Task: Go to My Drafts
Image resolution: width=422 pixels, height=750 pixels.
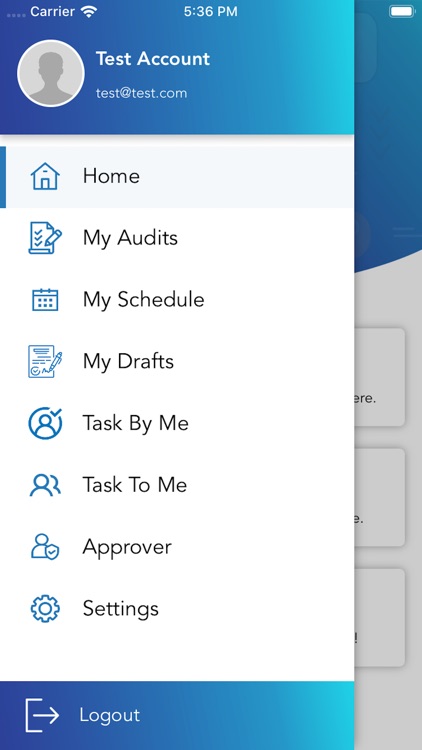Action: point(177,362)
